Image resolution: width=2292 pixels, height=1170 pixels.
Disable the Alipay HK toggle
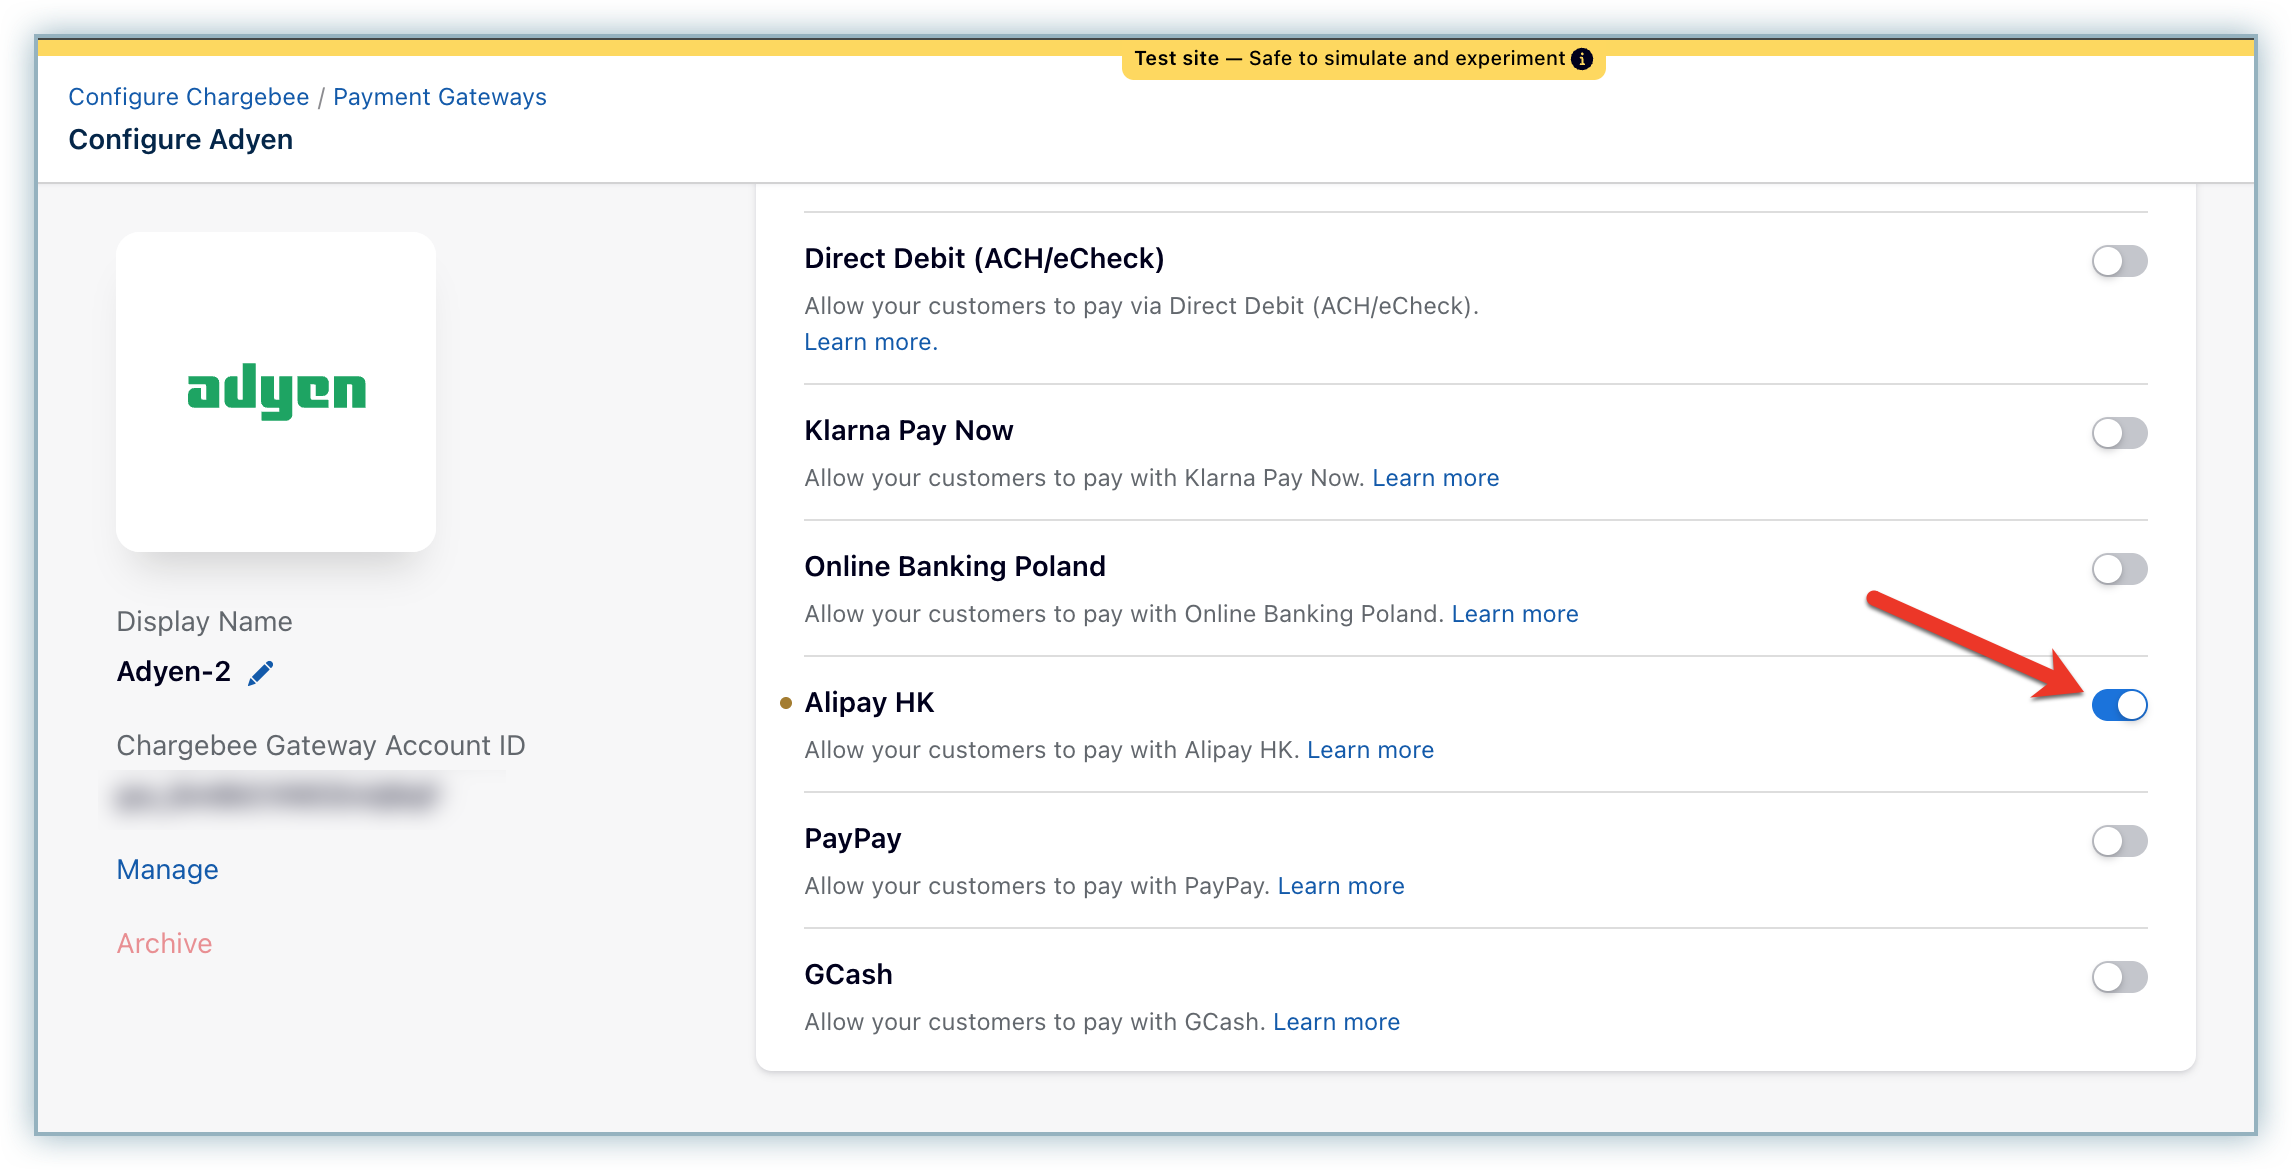[2119, 705]
